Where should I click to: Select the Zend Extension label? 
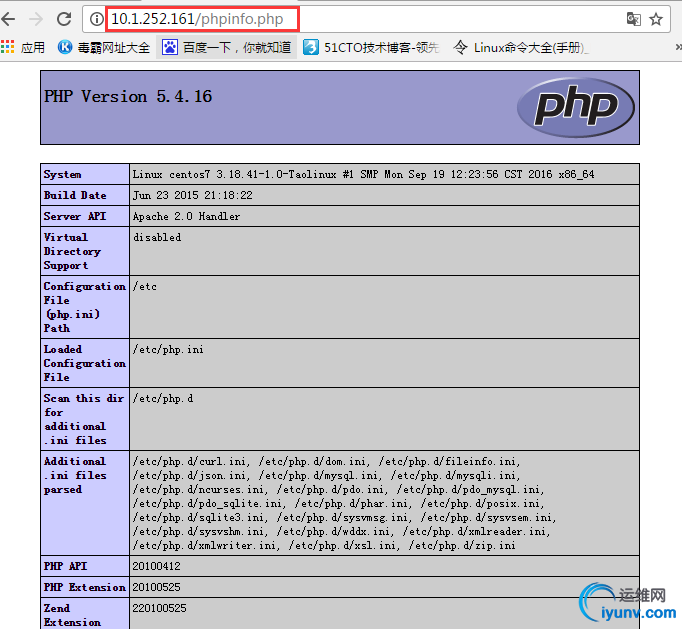[x=72, y=615]
